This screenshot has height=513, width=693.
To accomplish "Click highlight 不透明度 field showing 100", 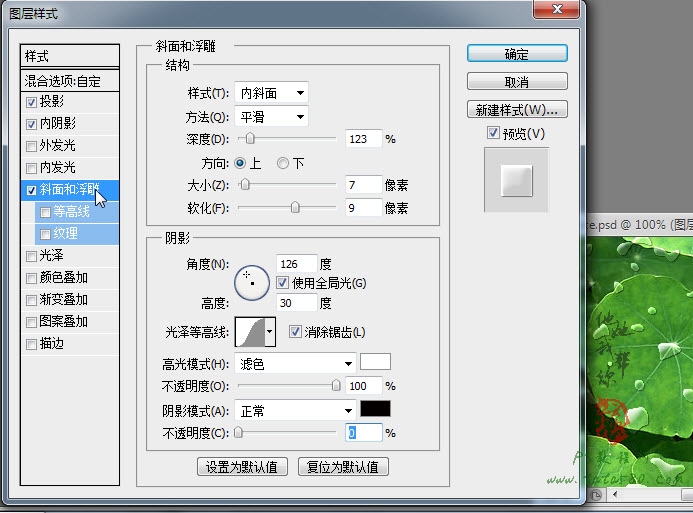I will 363,386.
